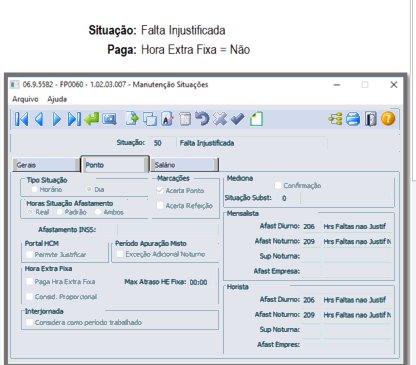This screenshot has width=416, height=365.
Task: Click the Afastamento INSS code field
Action: pos(108,230)
